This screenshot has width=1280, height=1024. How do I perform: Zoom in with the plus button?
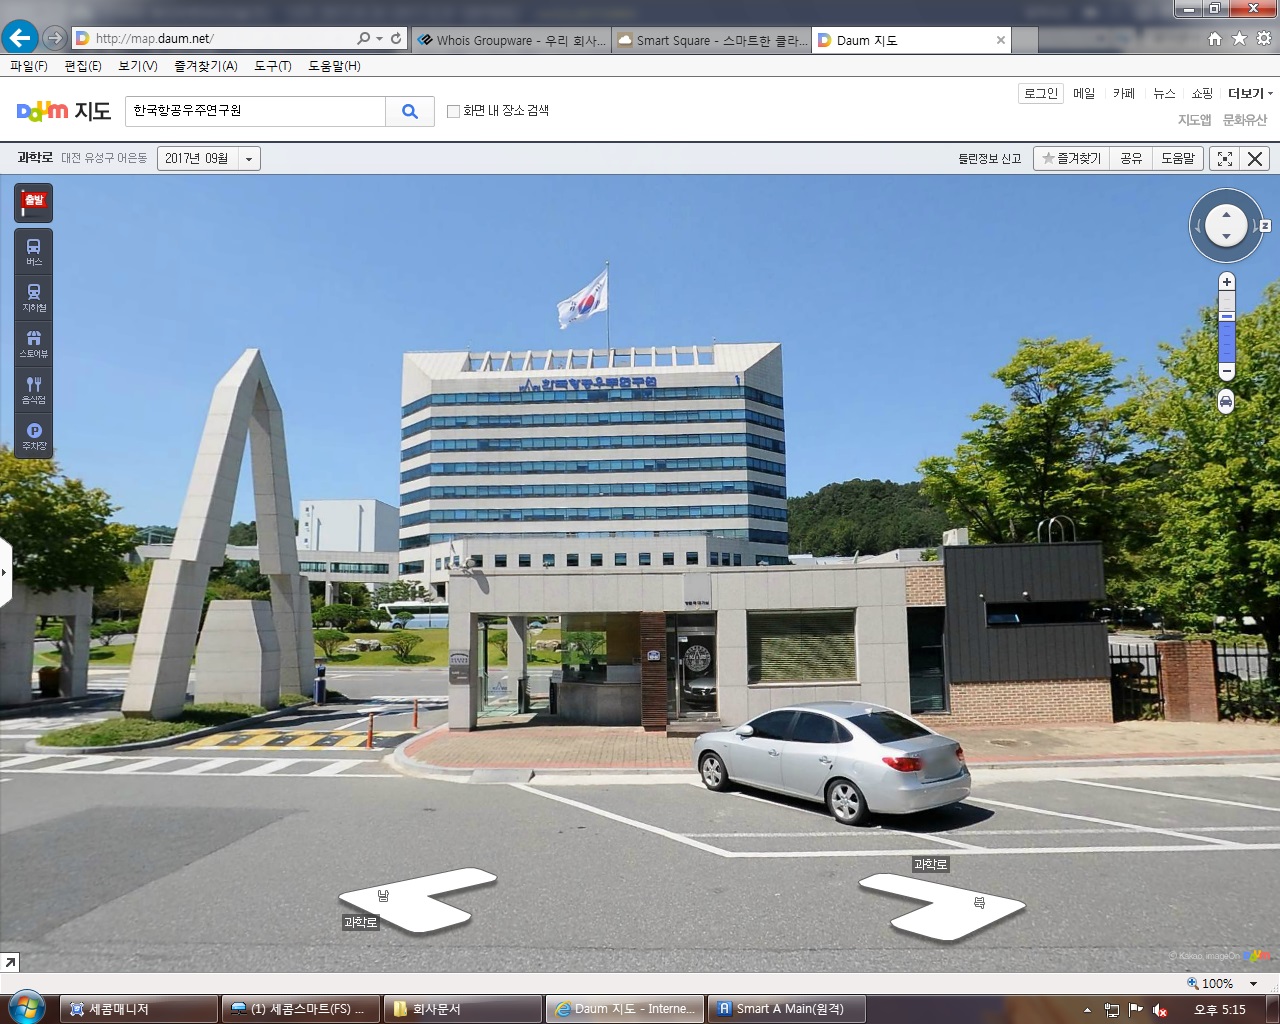[x=1227, y=282]
